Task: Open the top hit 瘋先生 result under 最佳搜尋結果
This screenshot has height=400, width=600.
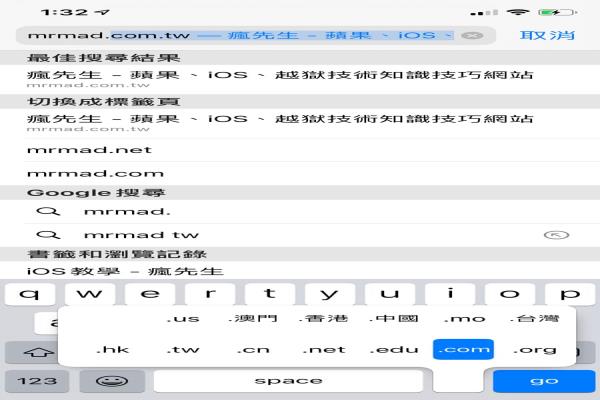Action: tap(300, 79)
